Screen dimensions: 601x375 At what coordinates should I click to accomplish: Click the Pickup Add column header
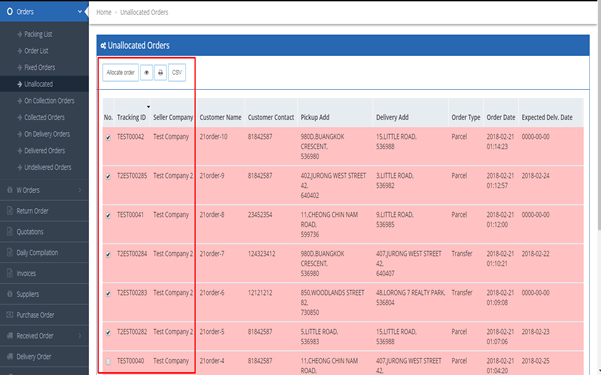coord(315,117)
